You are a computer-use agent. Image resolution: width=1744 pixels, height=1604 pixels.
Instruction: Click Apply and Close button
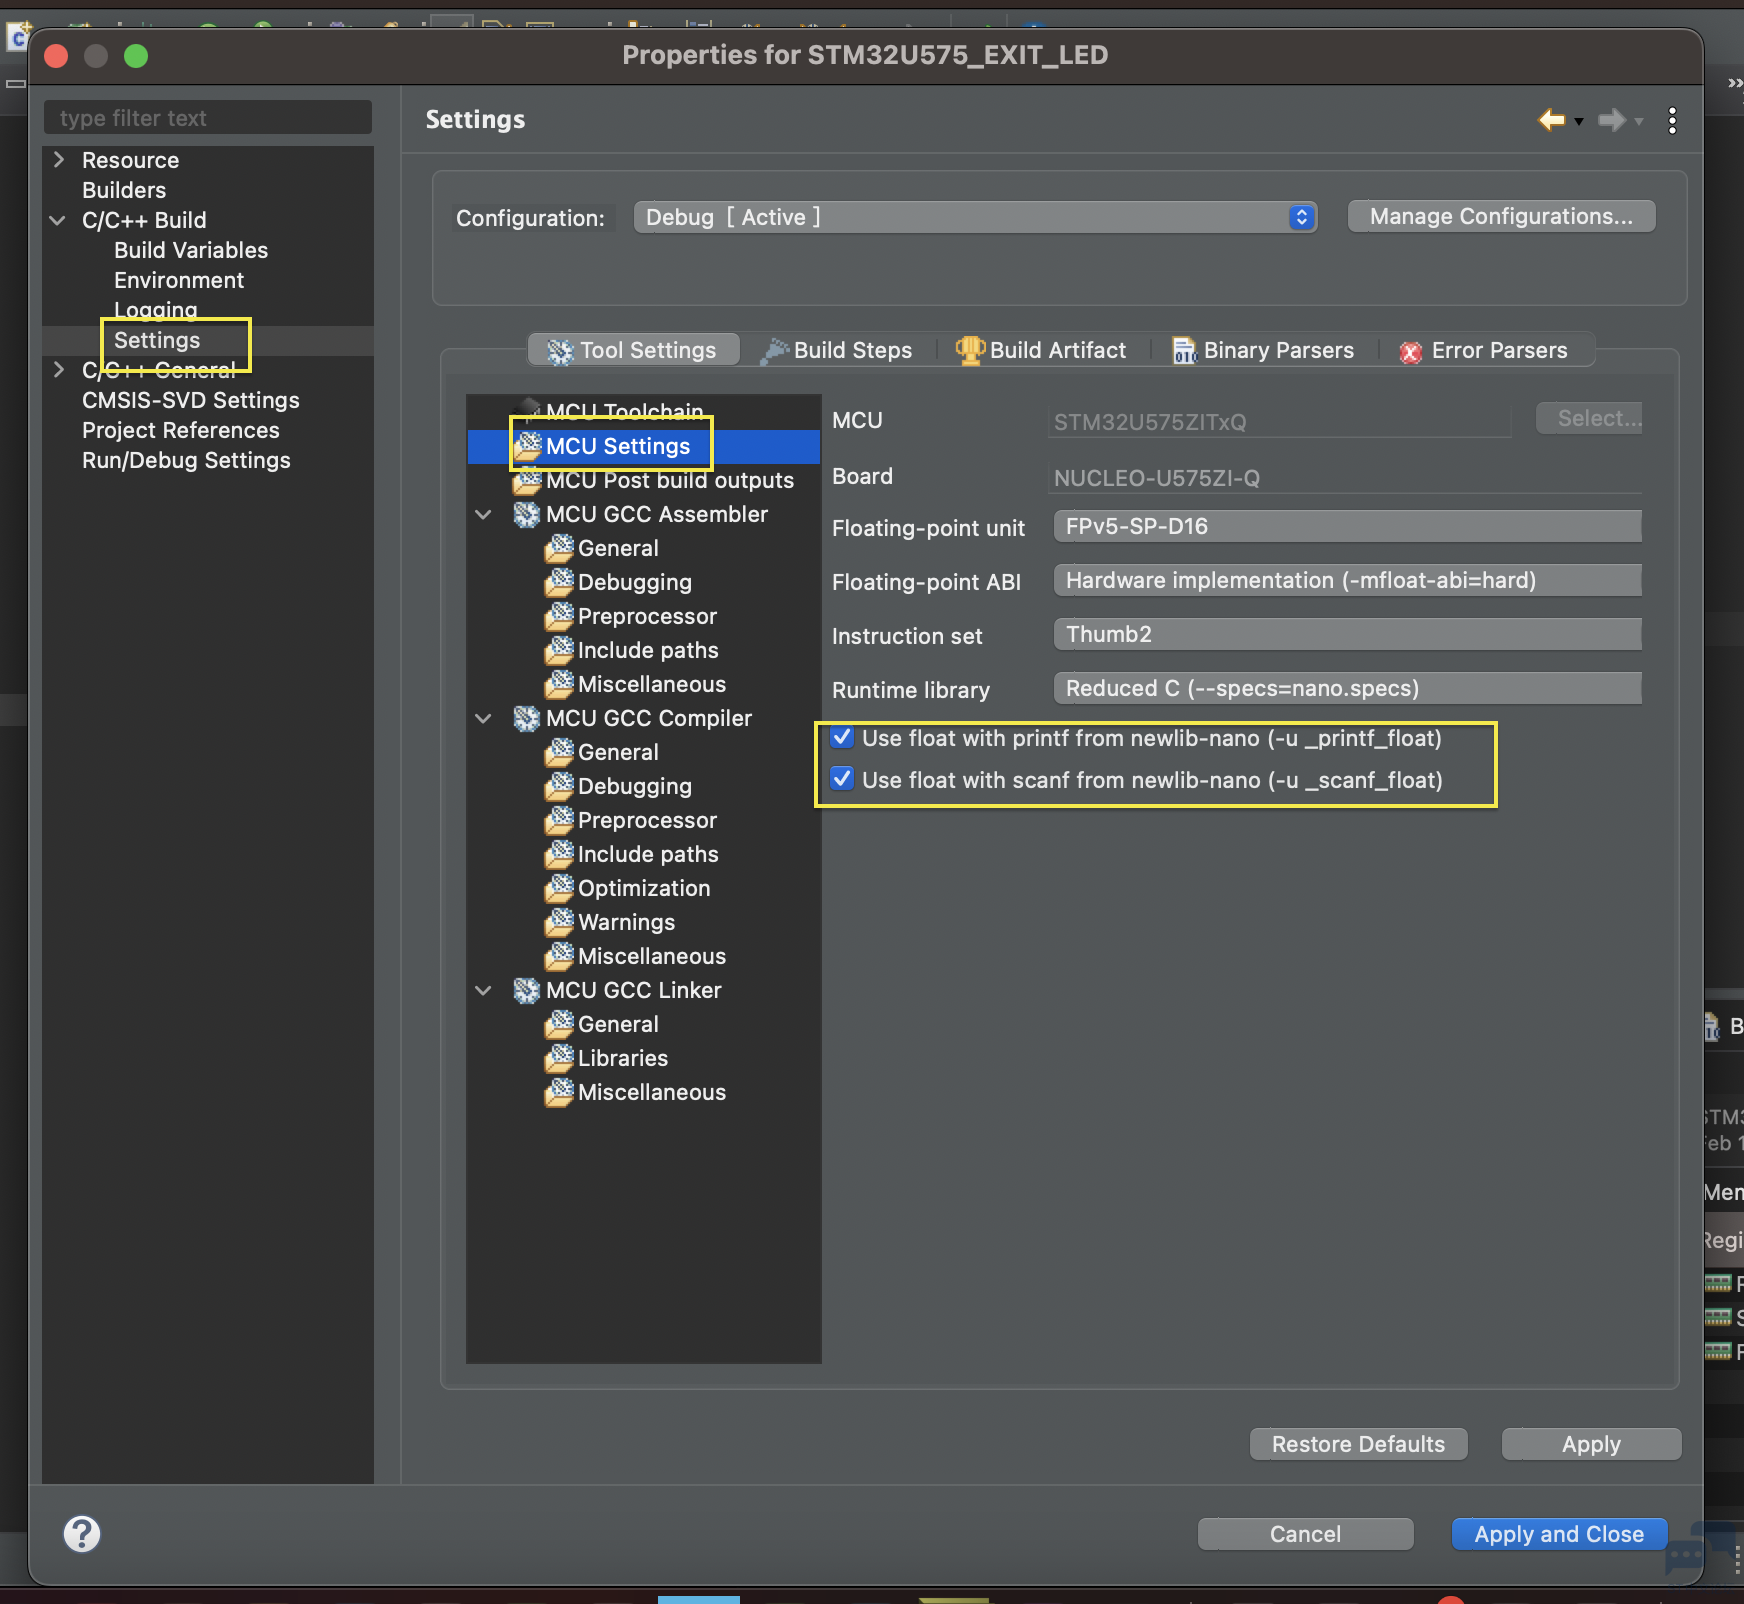click(x=1559, y=1534)
